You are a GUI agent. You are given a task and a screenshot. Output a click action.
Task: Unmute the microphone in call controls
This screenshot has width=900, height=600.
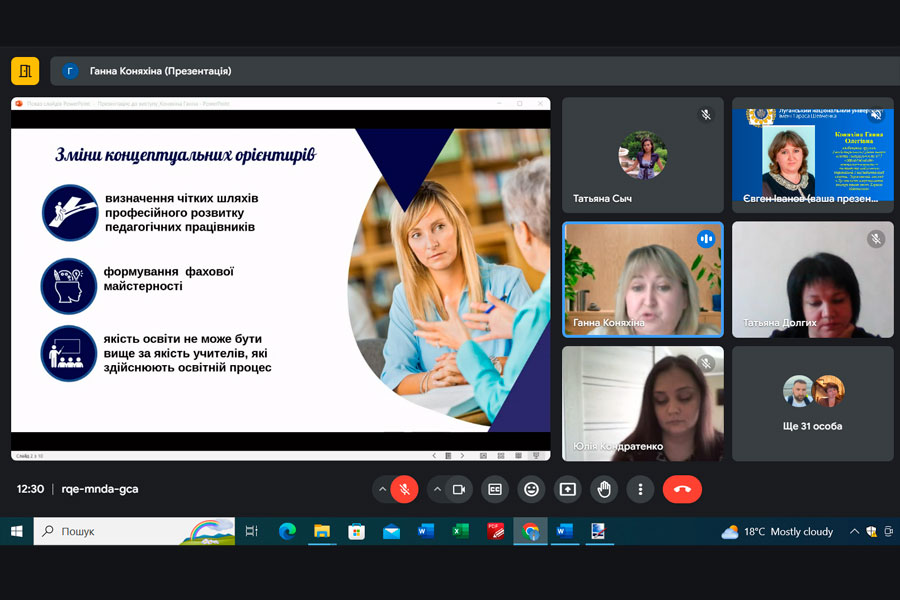click(x=404, y=489)
